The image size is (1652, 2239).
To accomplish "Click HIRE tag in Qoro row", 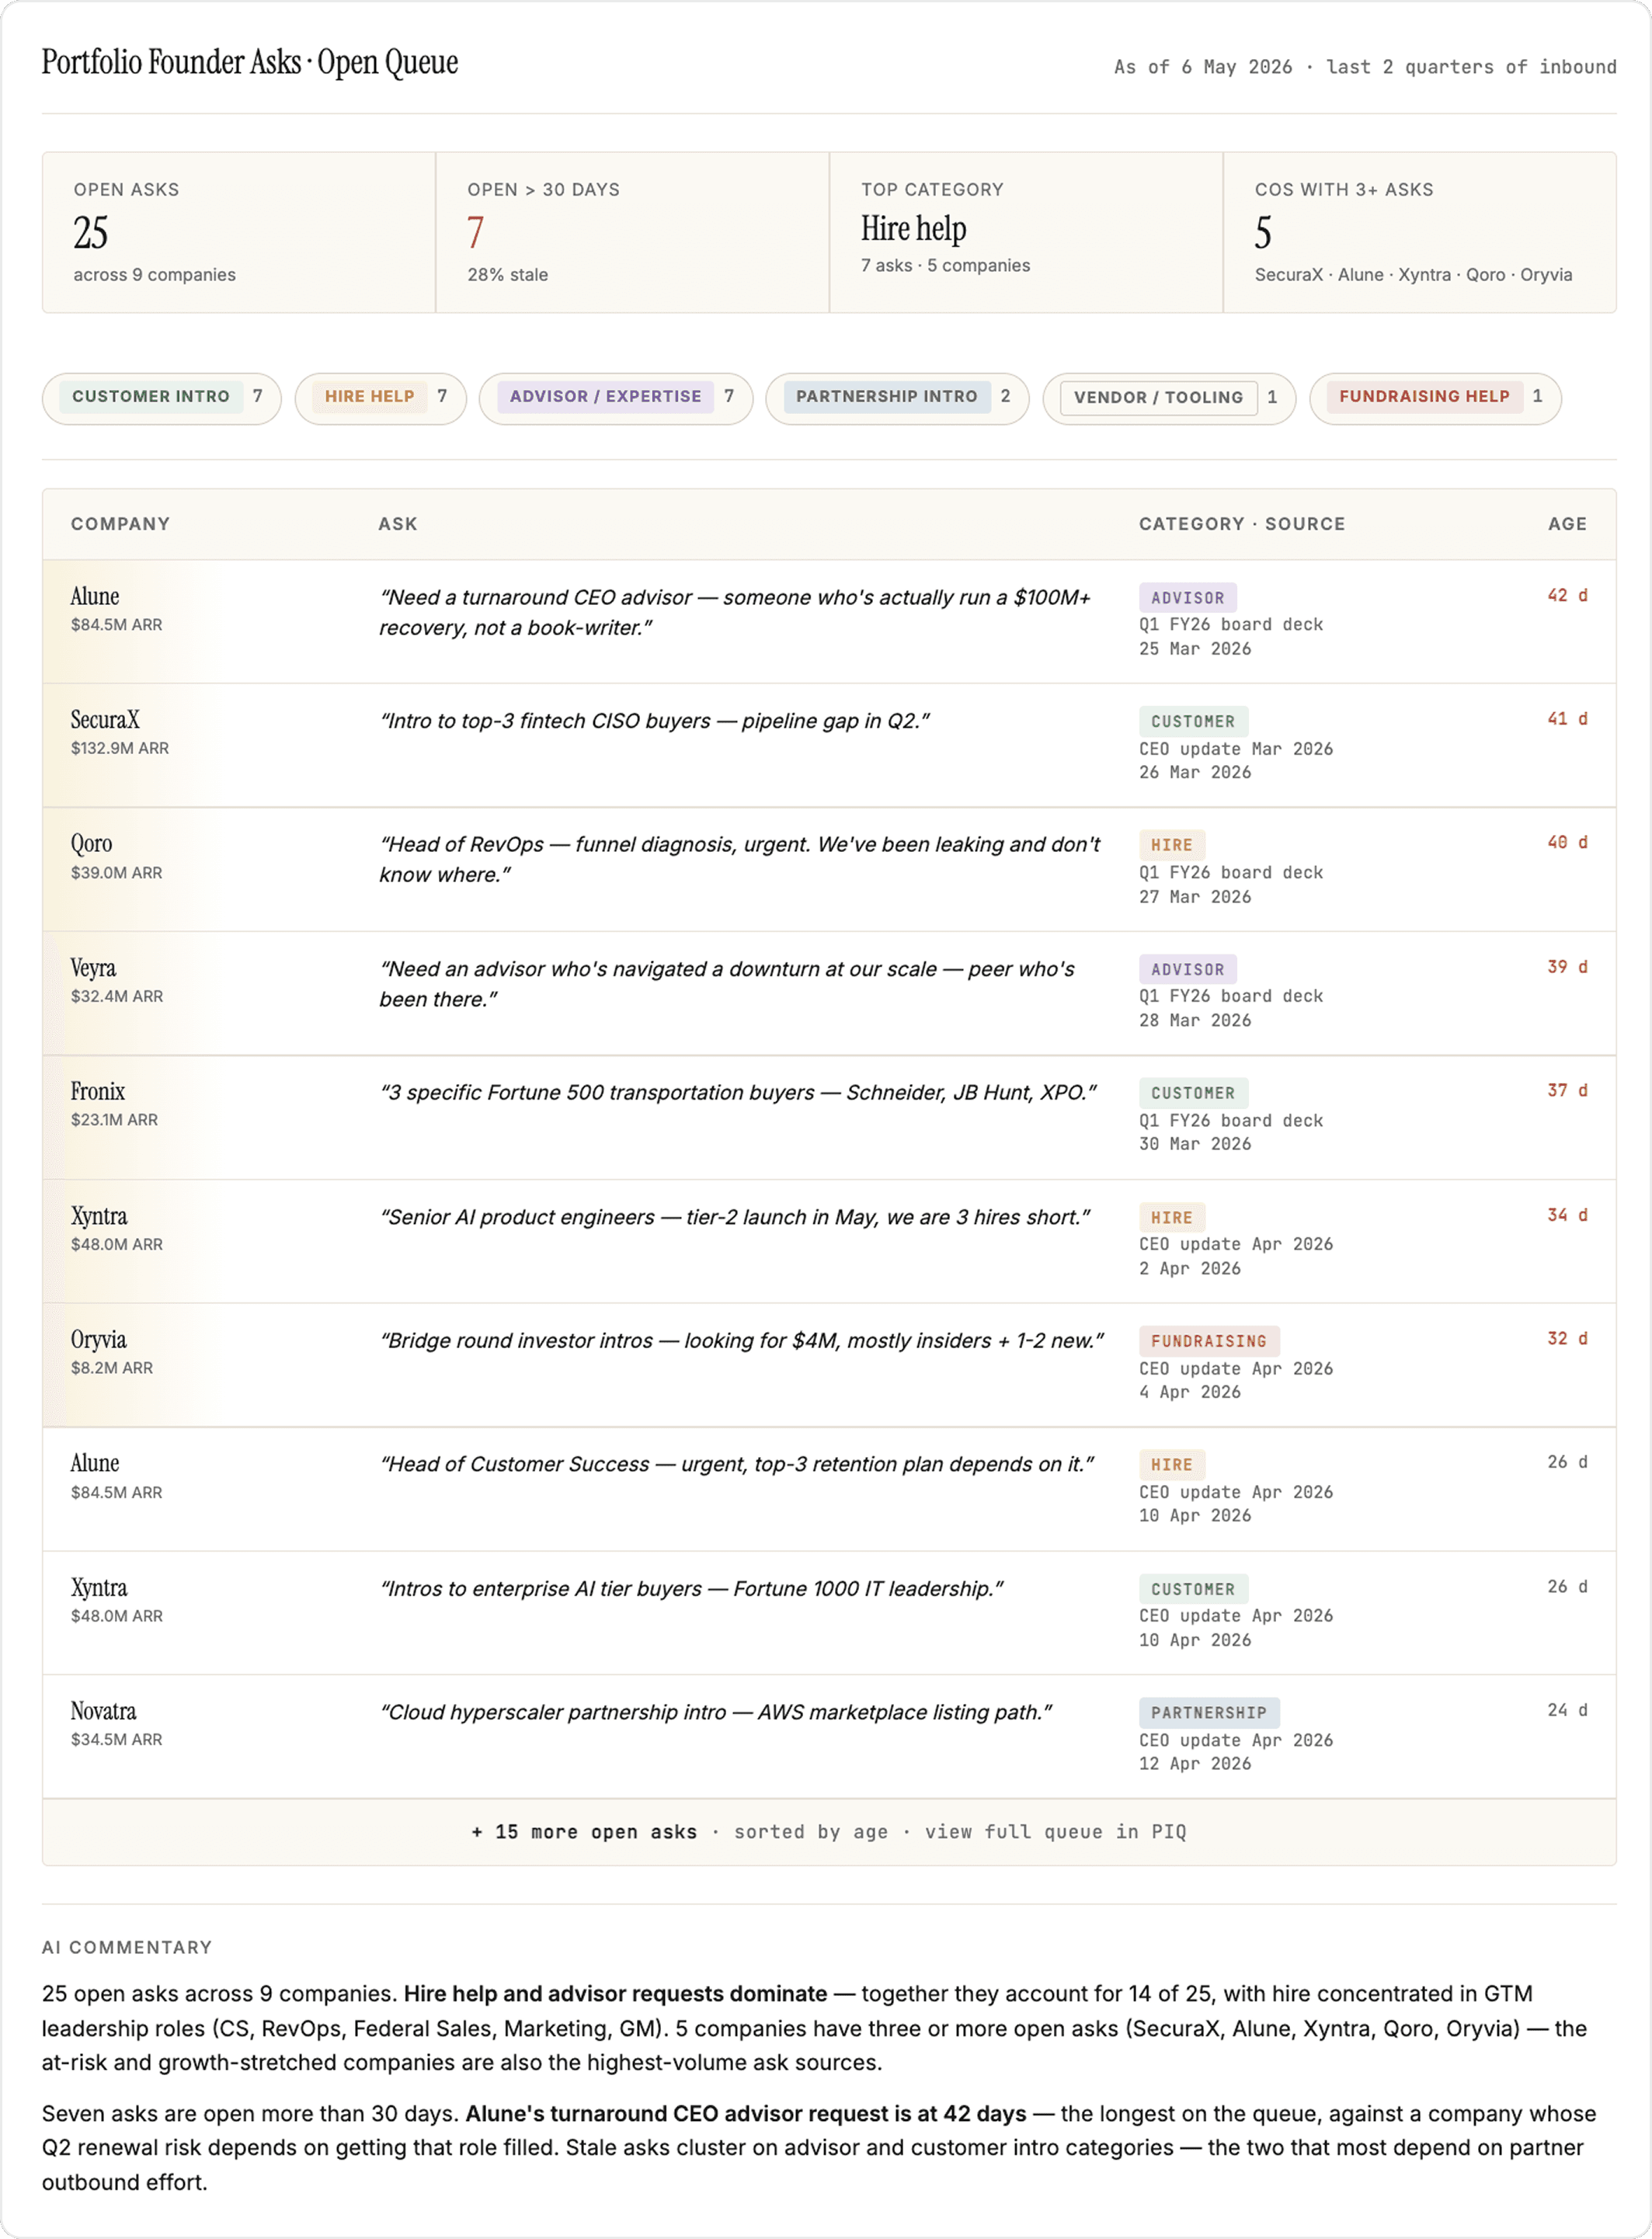I will (x=1171, y=845).
